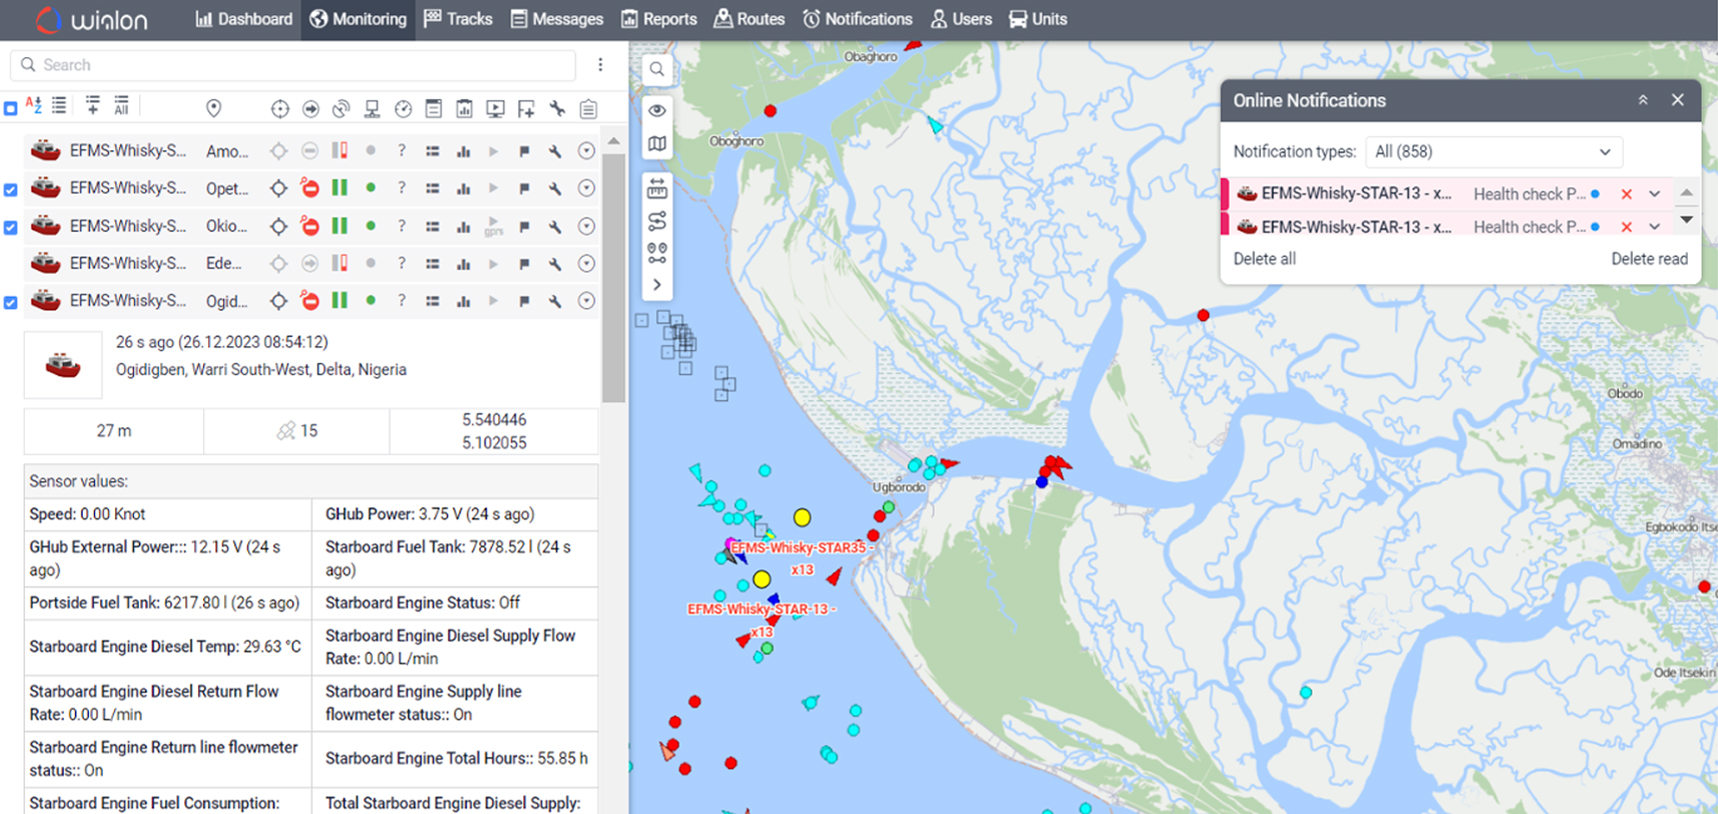The width and height of the screenshot is (1718, 814).
Task: Click Delete read in notifications
Action: (x=1648, y=259)
